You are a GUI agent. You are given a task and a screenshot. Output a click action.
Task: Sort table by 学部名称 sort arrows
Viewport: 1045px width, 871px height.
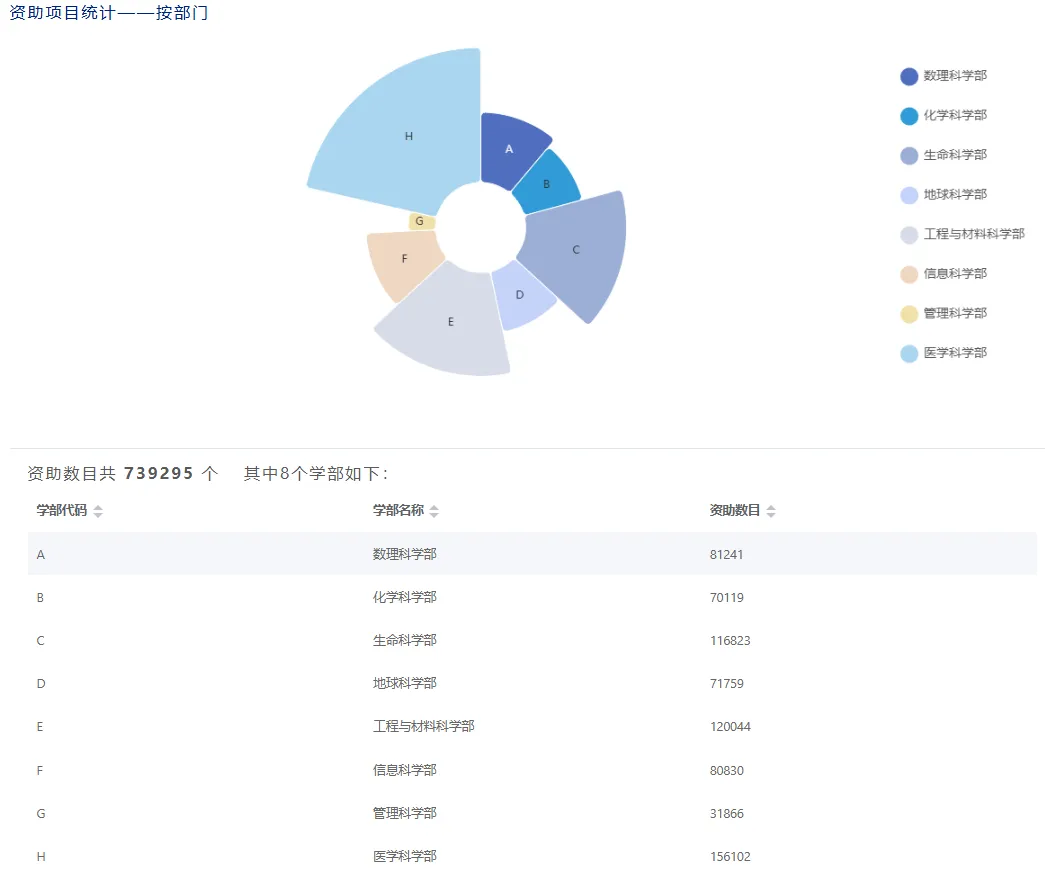pos(434,511)
